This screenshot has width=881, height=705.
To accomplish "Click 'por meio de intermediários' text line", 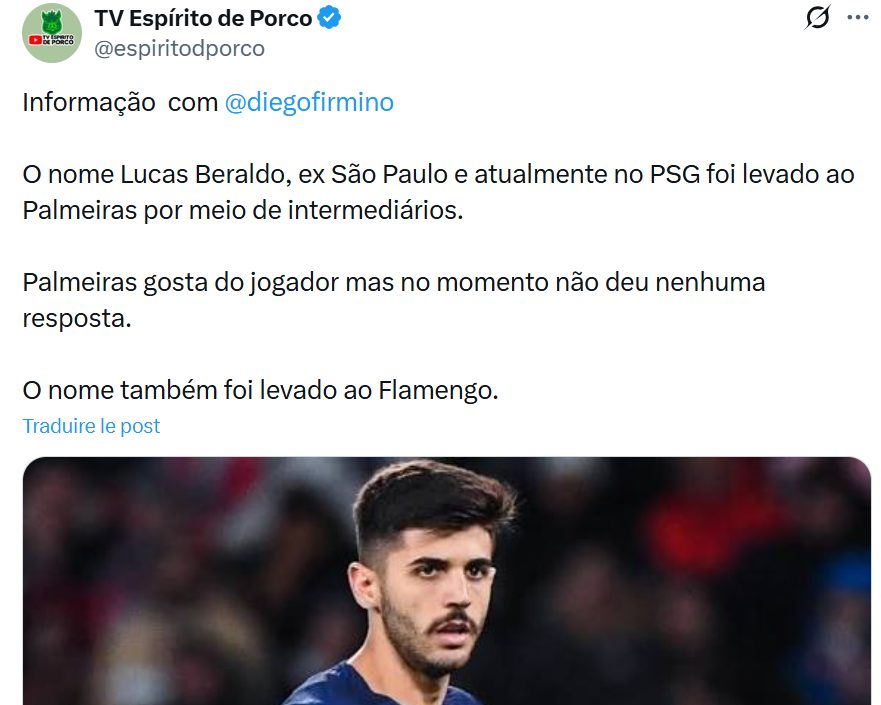I will [303, 210].
